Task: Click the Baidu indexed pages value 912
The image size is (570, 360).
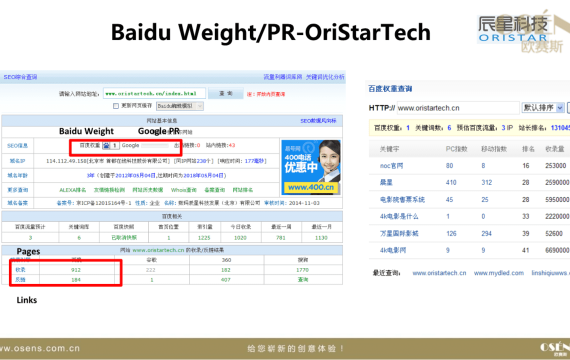Action: (76, 270)
